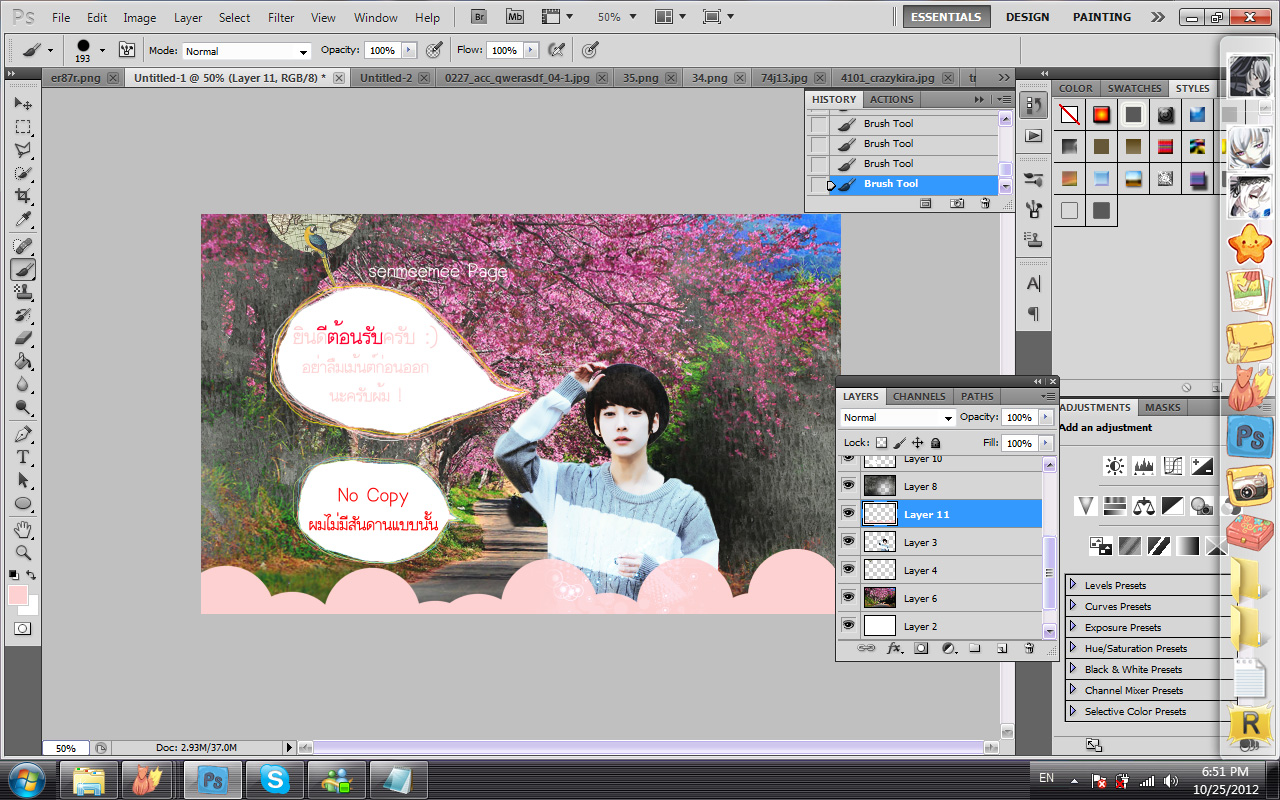The image size is (1280, 800).
Task: Apply the Default Style (None) swatch
Action: point(1070,115)
